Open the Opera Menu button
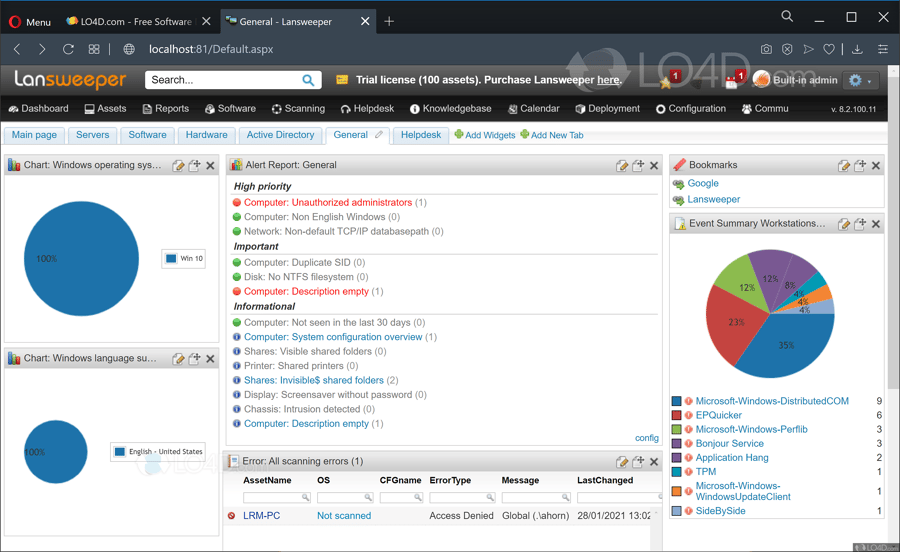900x552 pixels. click(30, 22)
